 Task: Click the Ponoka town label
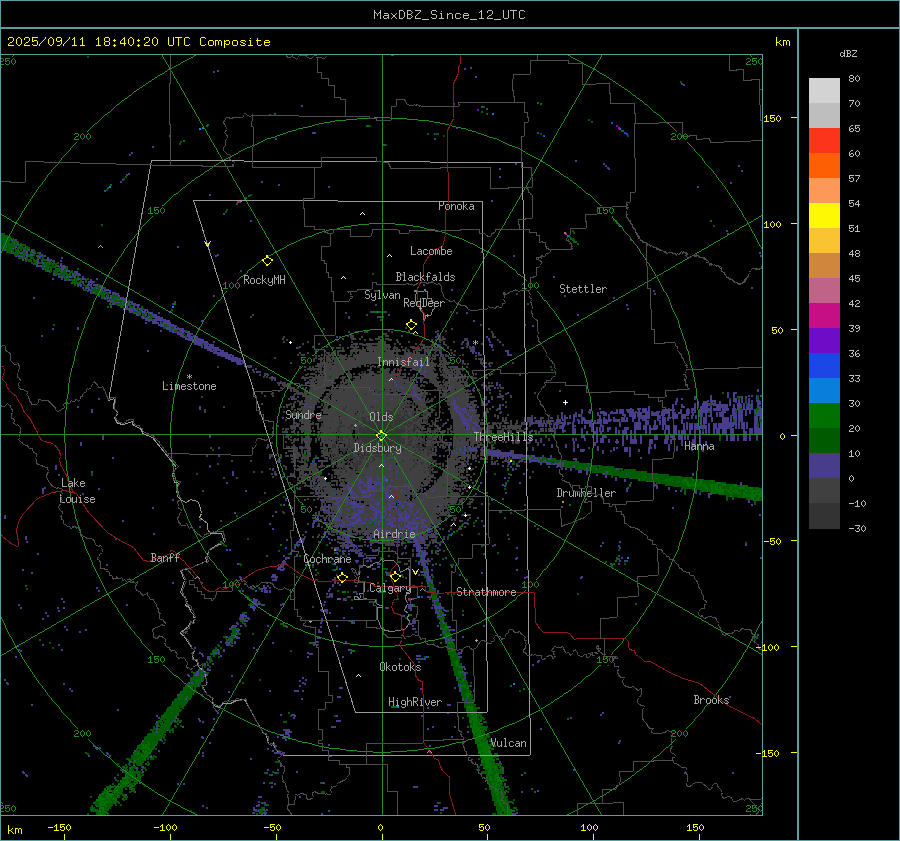(x=456, y=206)
